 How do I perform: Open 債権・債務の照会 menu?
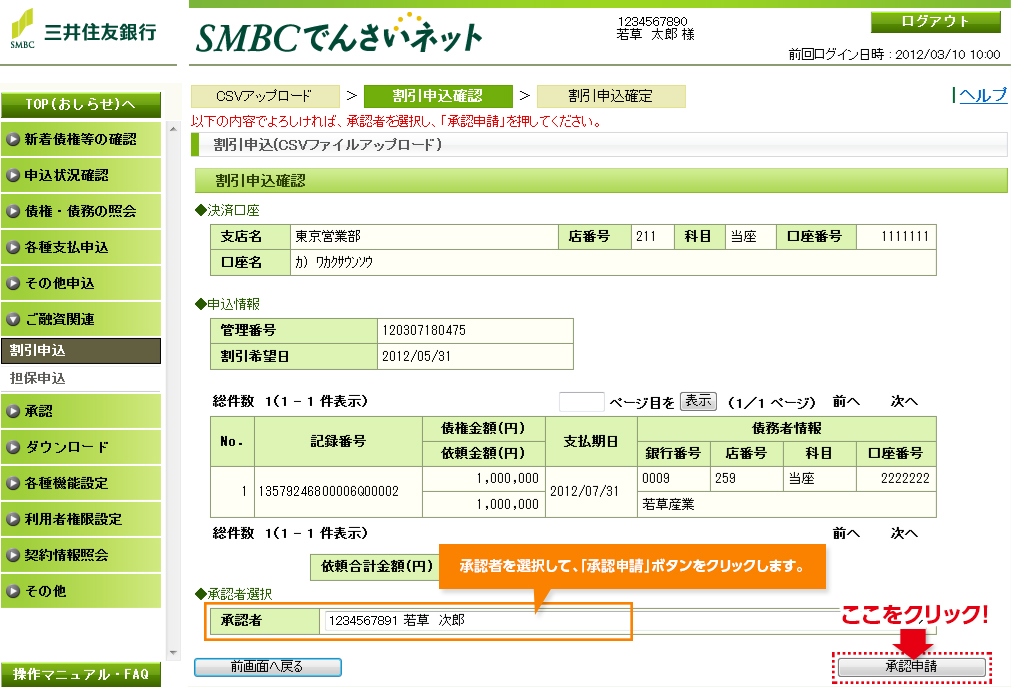click(81, 211)
